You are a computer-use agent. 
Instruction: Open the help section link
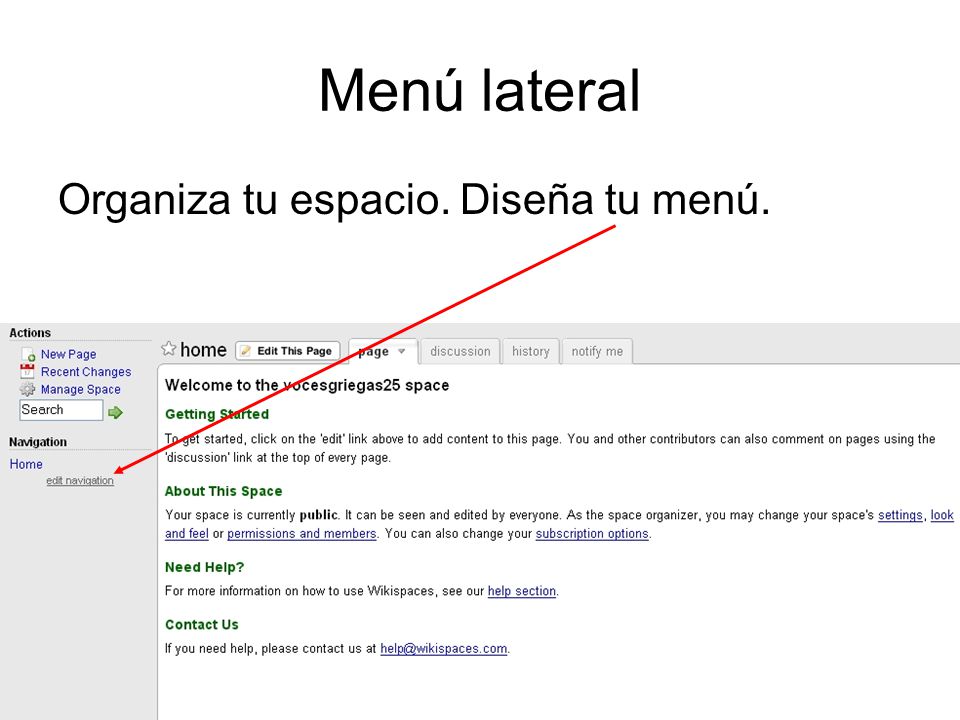(522, 591)
